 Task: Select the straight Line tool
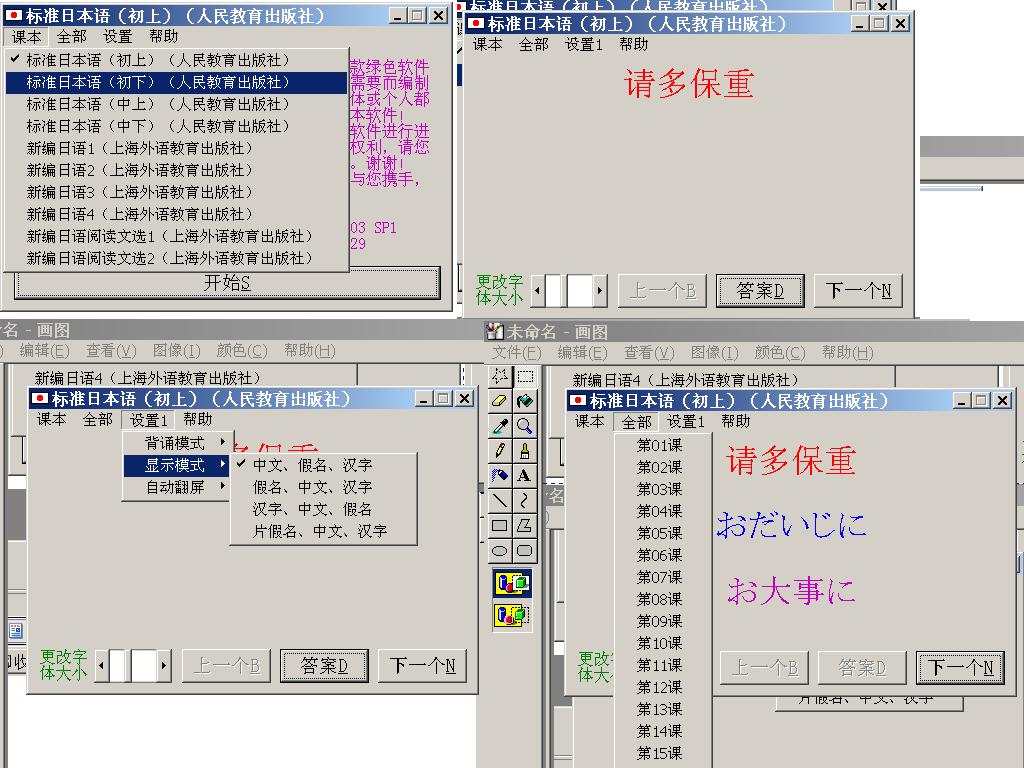(500, 500)
